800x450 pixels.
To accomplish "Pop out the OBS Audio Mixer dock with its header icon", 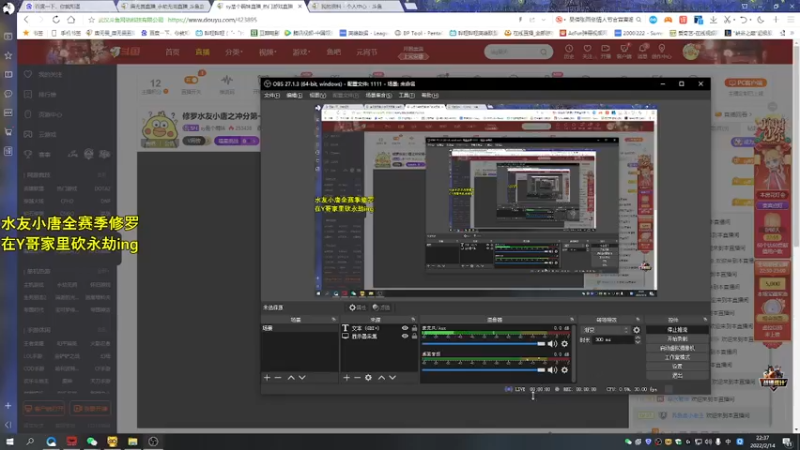I will point(572,320).
